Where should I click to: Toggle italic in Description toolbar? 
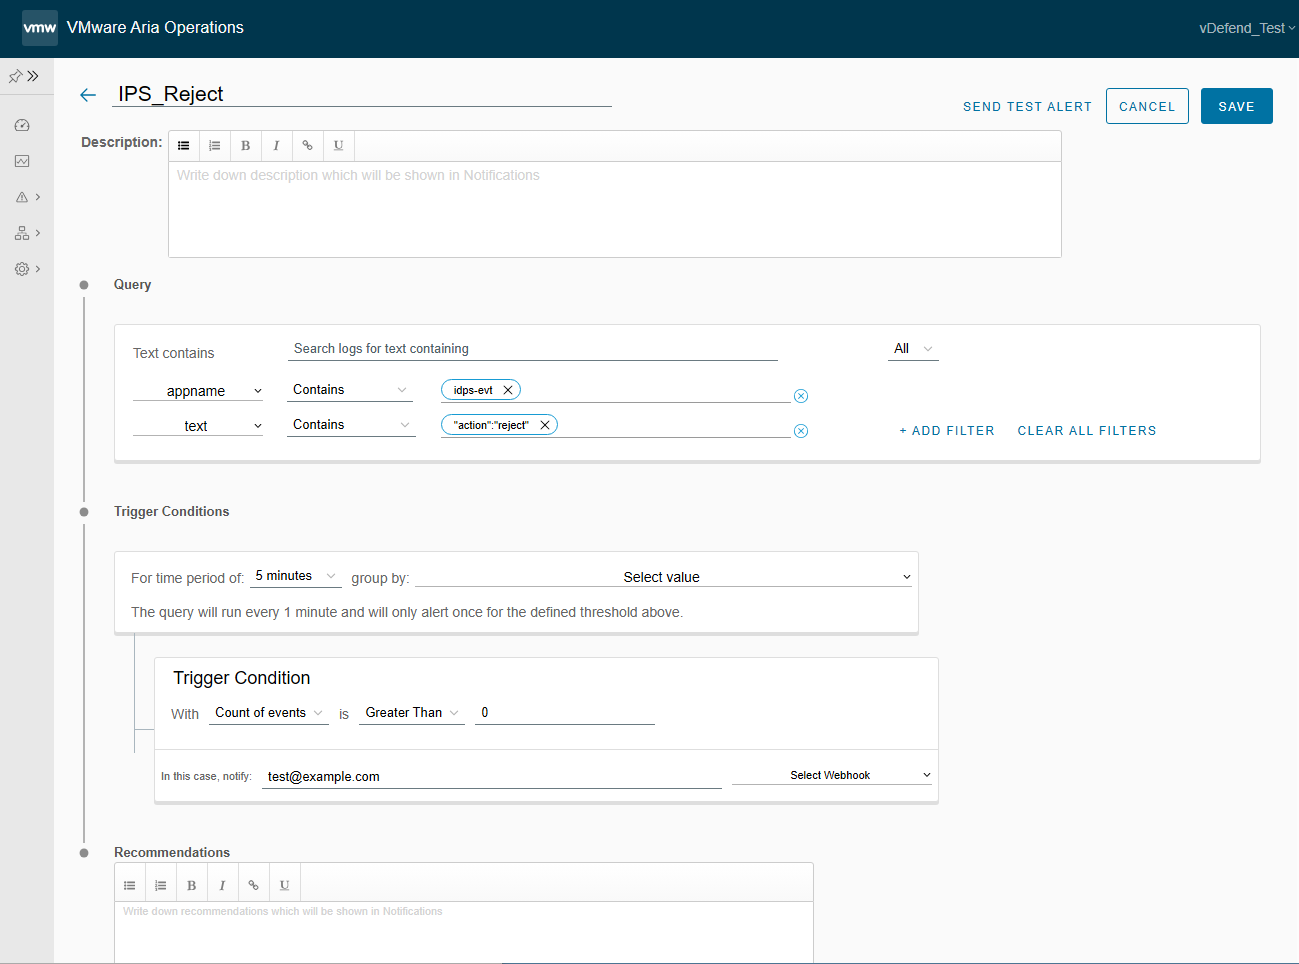(277, 146)
